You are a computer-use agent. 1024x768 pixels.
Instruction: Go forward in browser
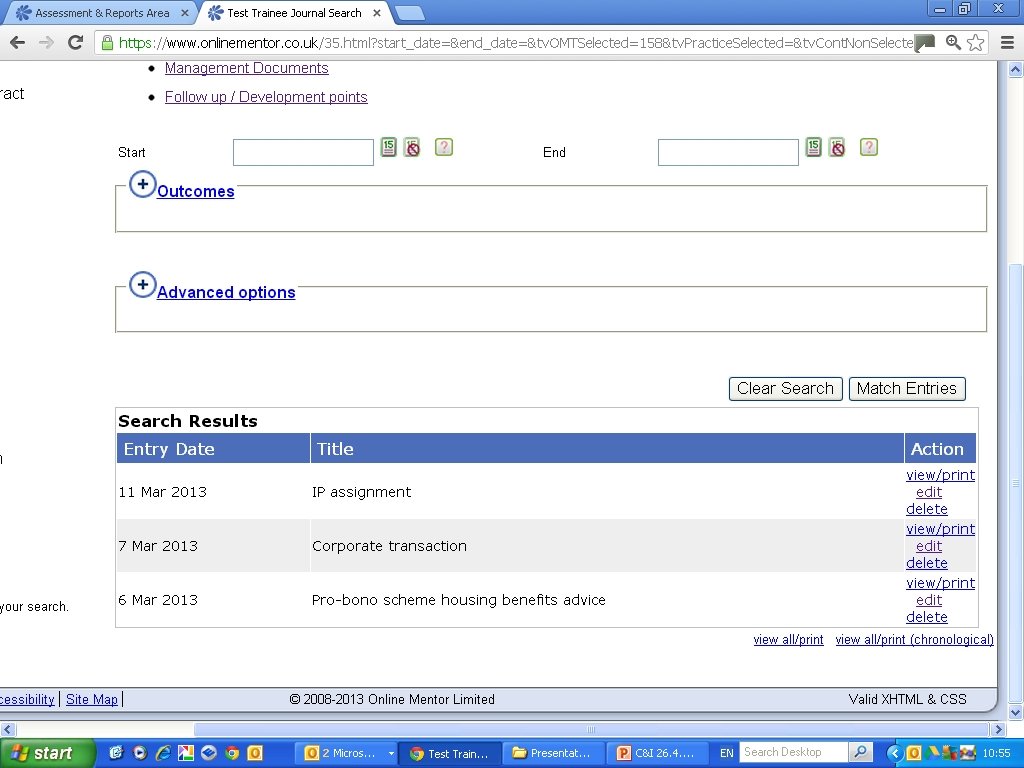pos(46,42)
